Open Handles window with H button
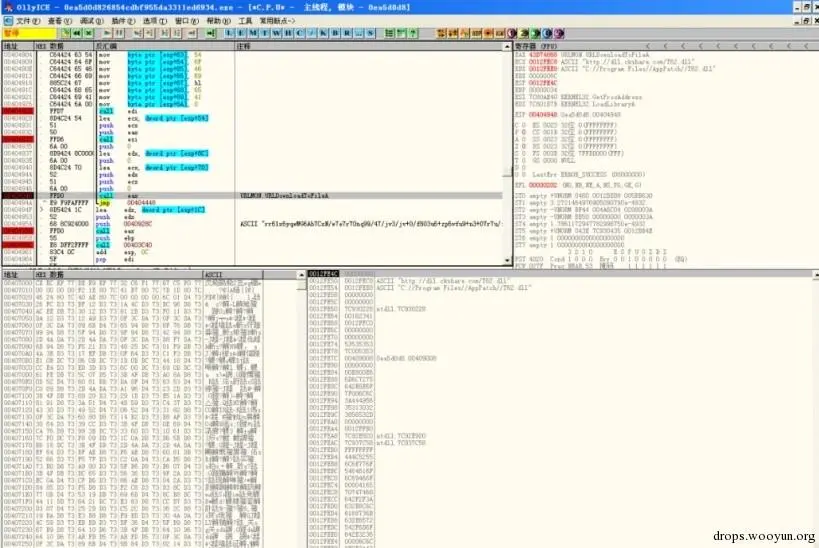Viewport: 819px width, 548px height. pyautogui.click(x=288, y=33)
